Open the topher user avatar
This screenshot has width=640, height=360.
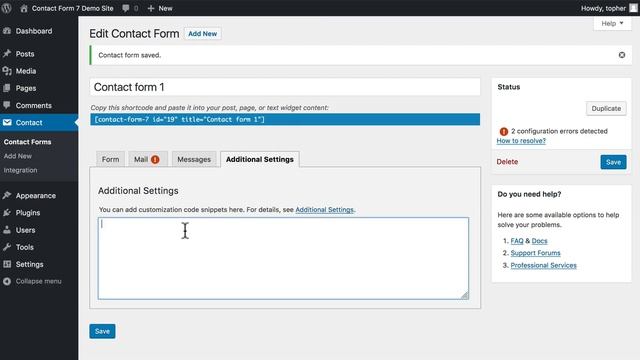633,8
